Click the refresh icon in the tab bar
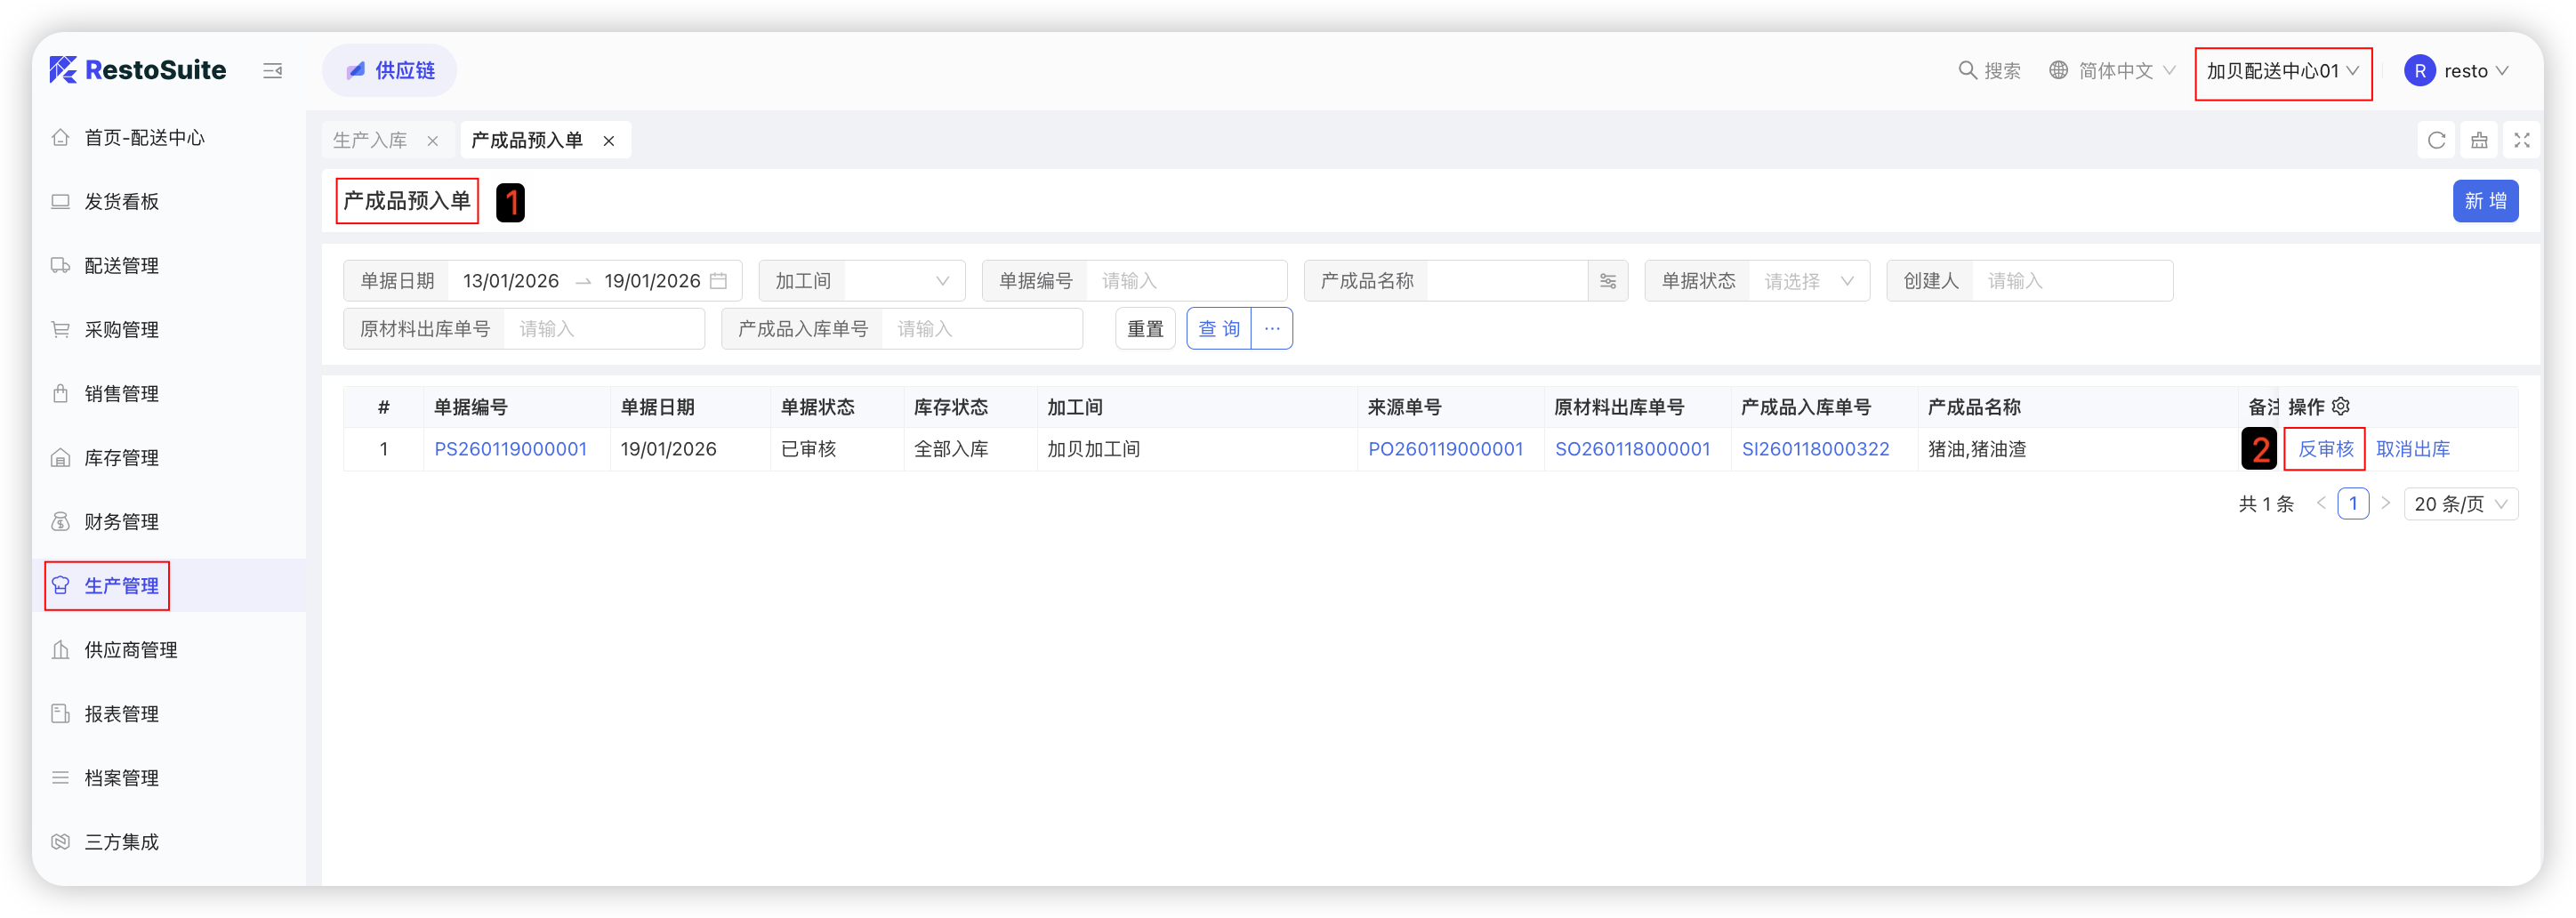Viewport: 2576px width, 918px height. click(x=2436, y=140)
